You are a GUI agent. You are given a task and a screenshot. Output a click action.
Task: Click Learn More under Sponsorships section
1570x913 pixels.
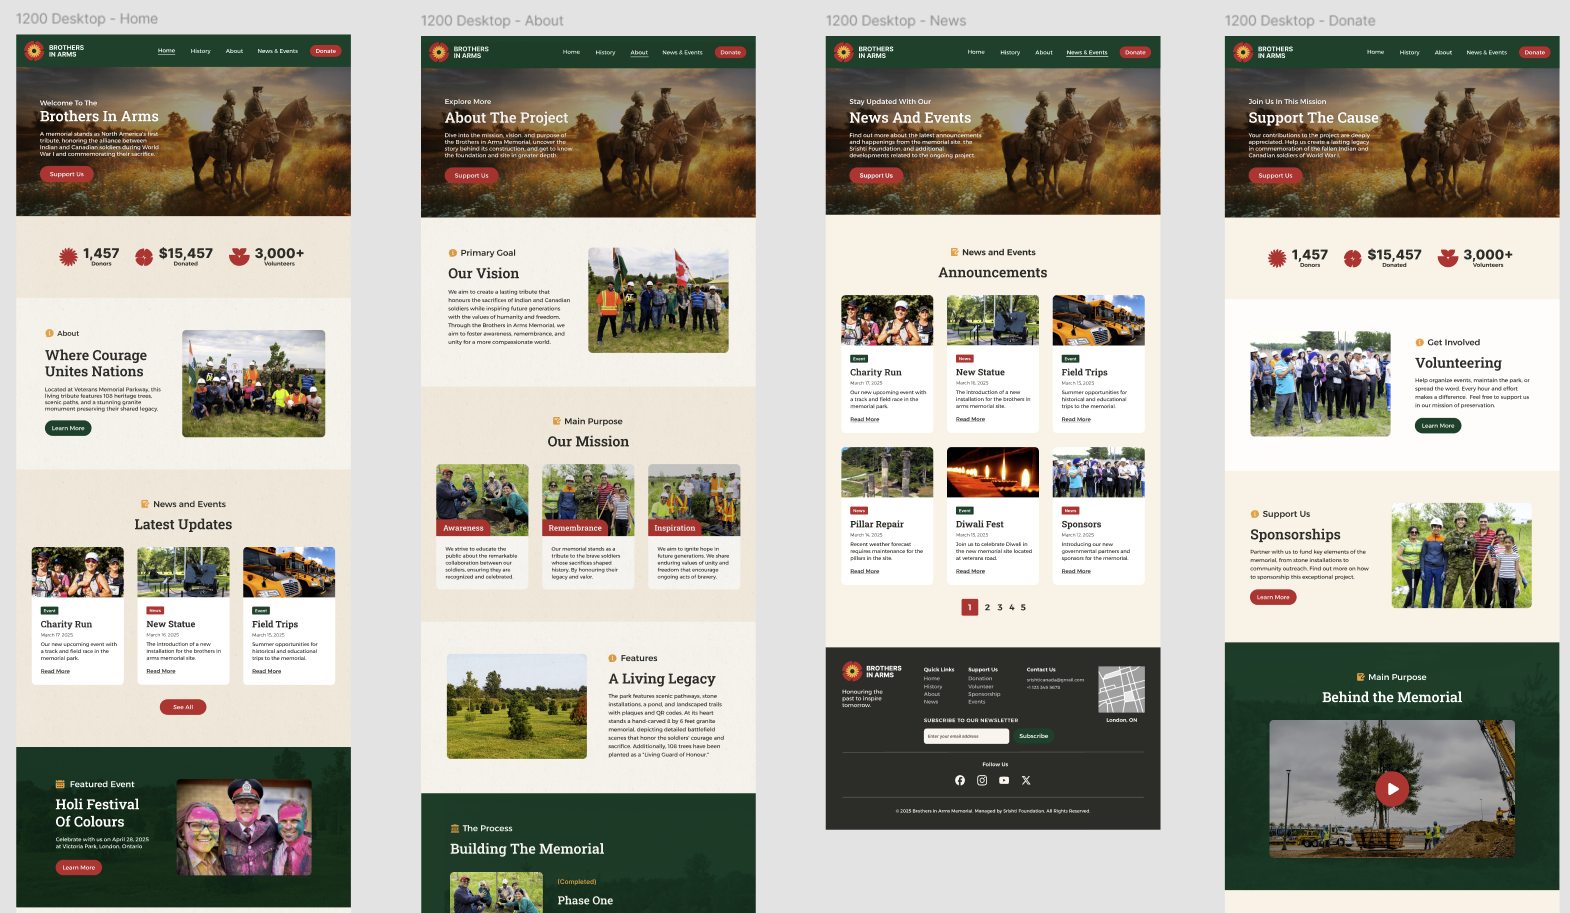pyautogui.click(x=1273, y=597)
